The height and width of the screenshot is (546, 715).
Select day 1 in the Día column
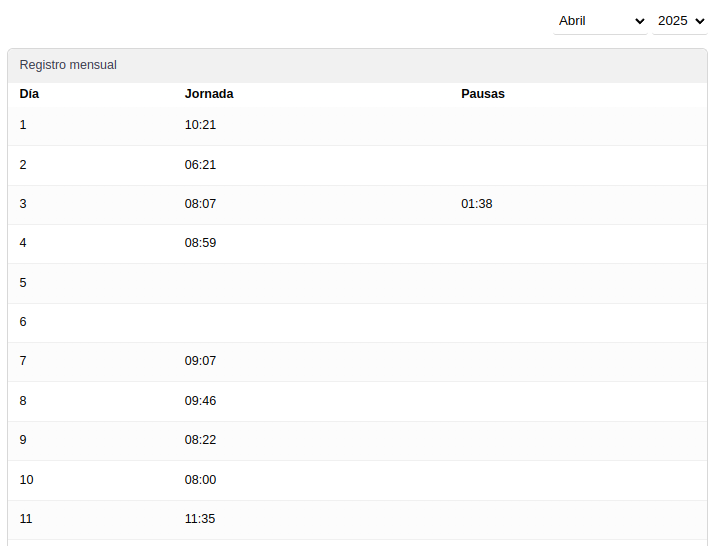(23, 125)
